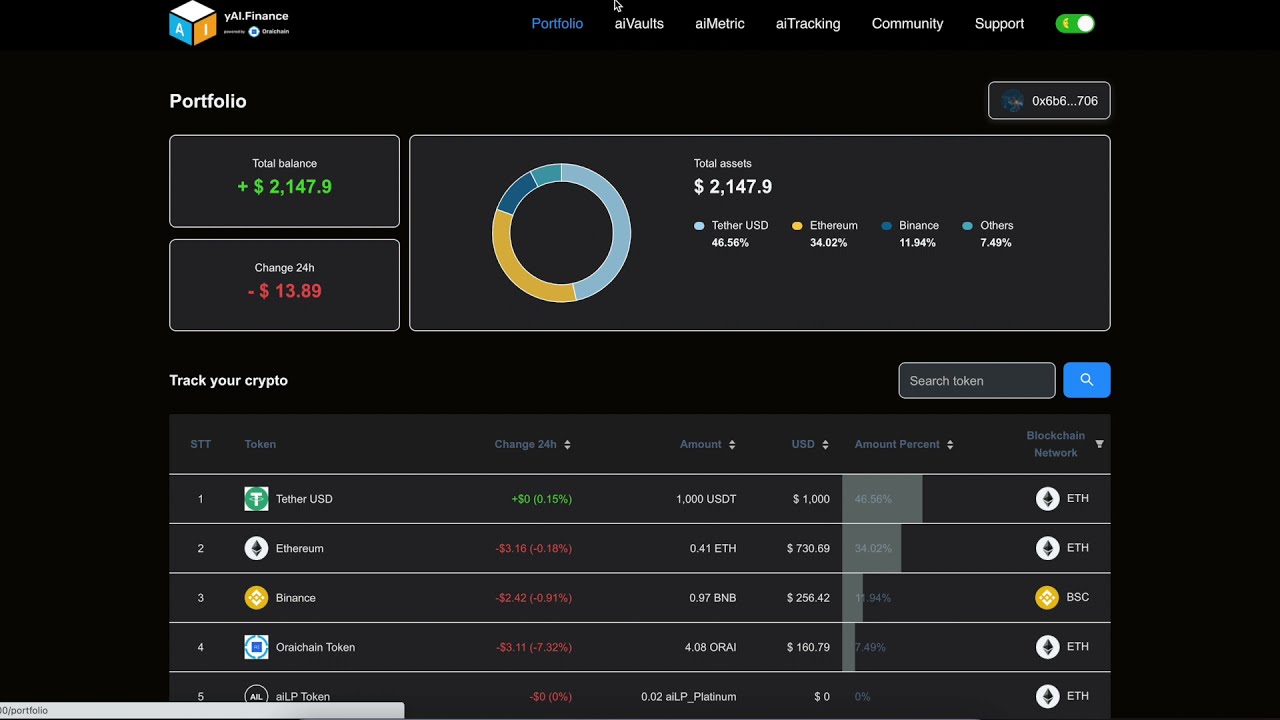Click the 0.02 aiLP_Platinum amount

click(x=689, y=696)
